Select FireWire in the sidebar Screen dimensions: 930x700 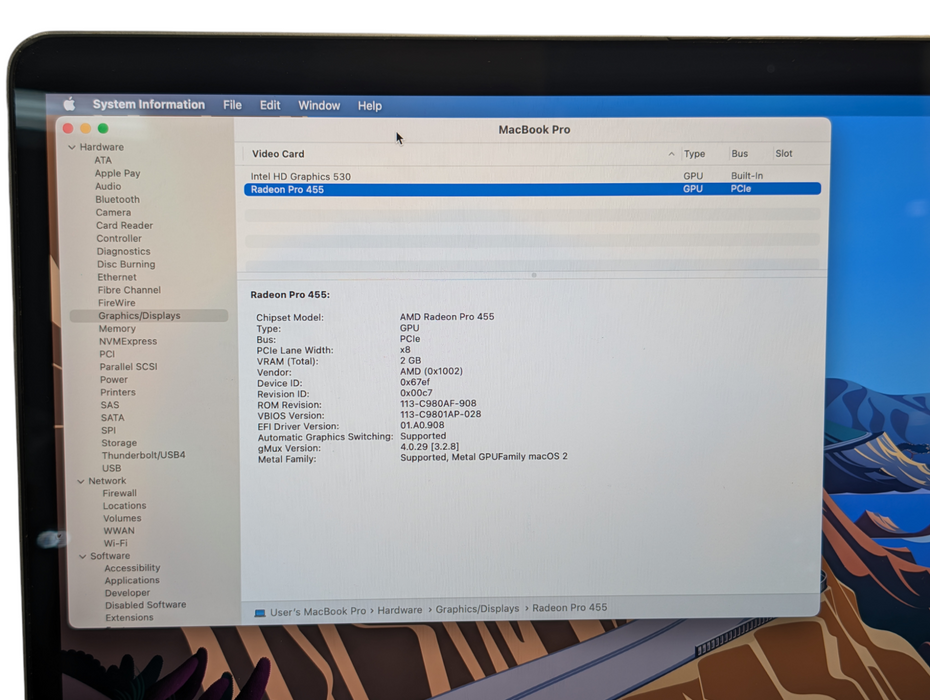point(117,303)
